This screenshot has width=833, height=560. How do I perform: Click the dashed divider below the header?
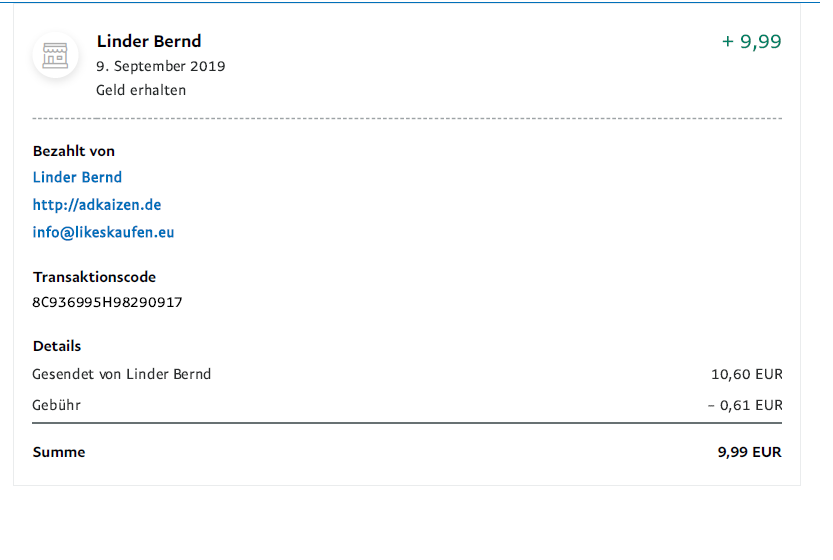pyautogui.click(x=407, y=119)
